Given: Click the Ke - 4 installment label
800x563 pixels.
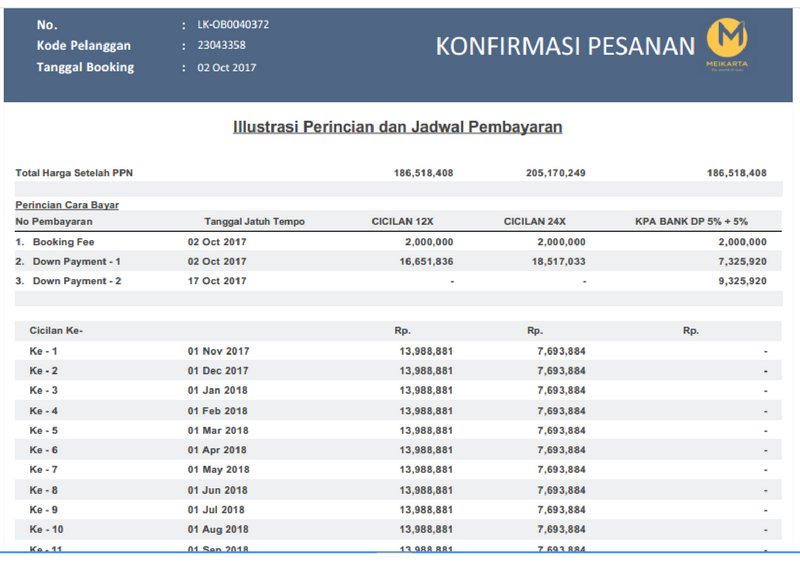Looking at the screenshot, I should (43, 411).
